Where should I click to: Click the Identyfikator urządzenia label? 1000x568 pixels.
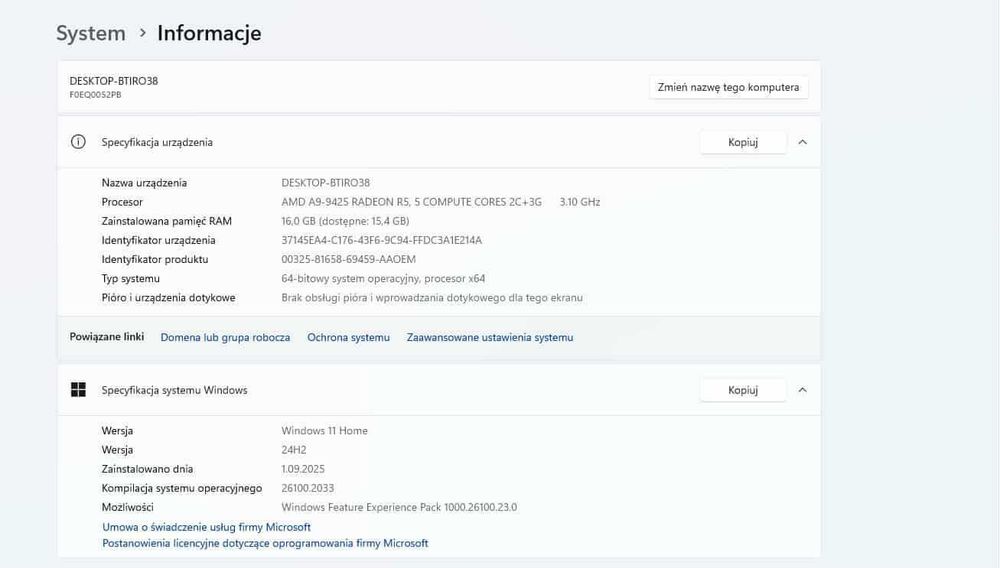(158, 240)
